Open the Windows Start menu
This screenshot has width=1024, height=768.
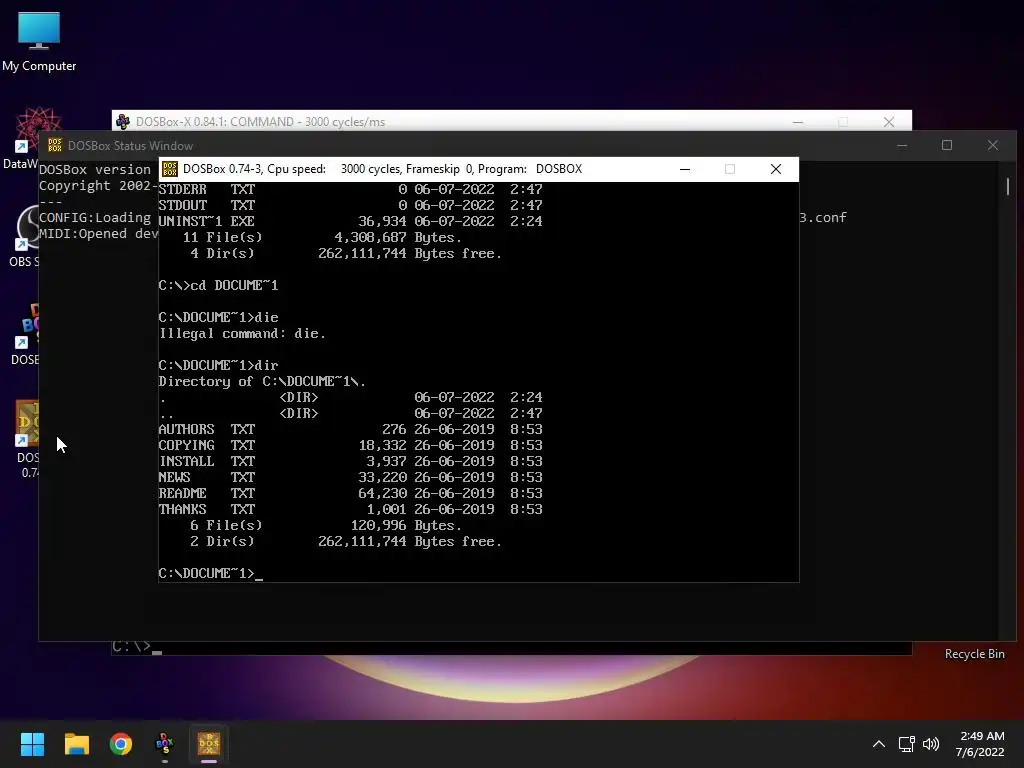32,744
